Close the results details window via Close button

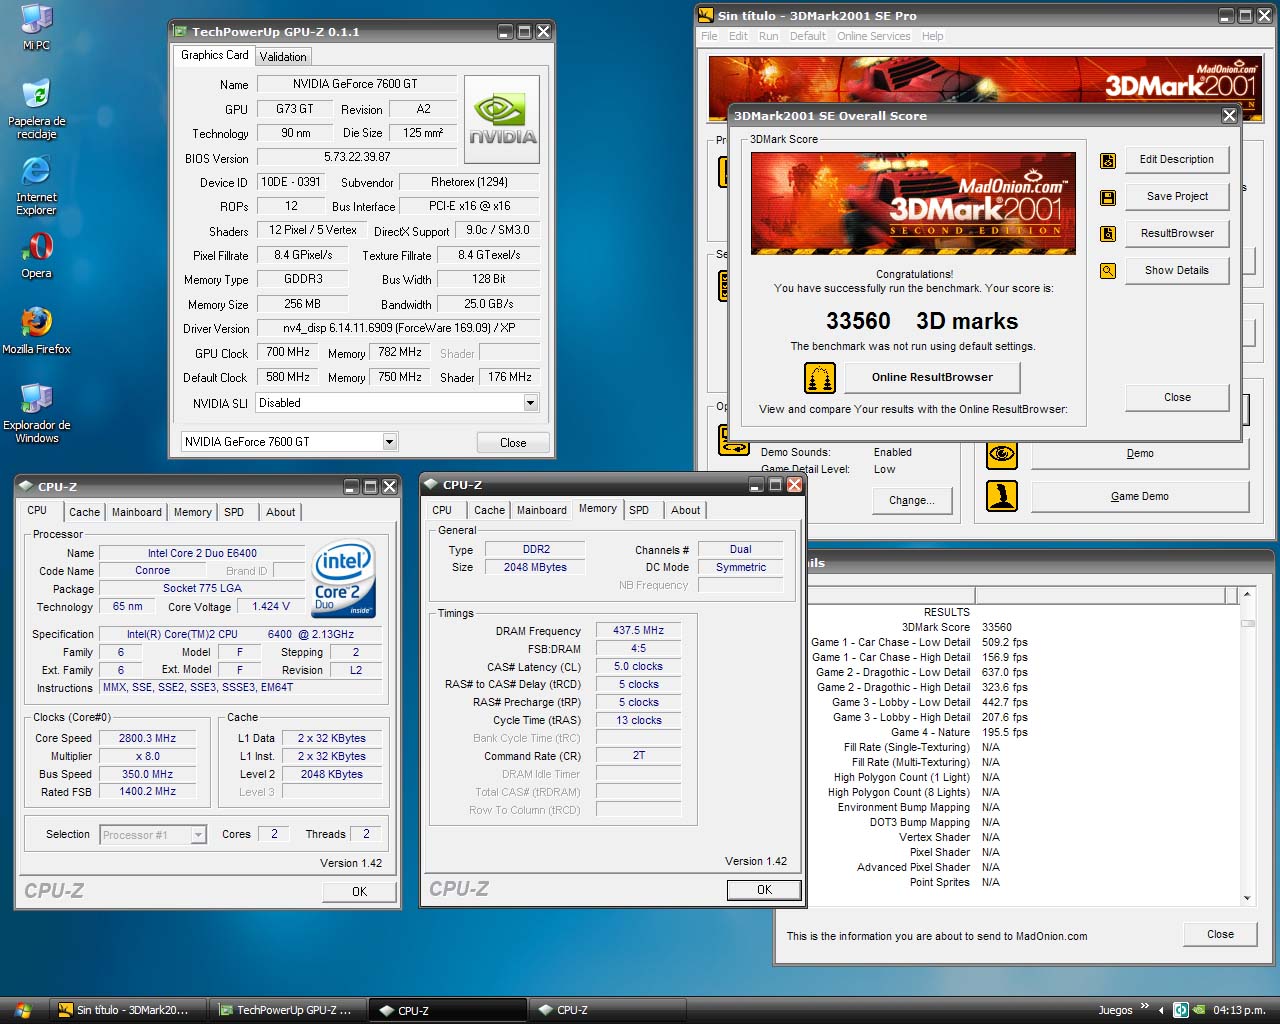[x=1220, y=935]
